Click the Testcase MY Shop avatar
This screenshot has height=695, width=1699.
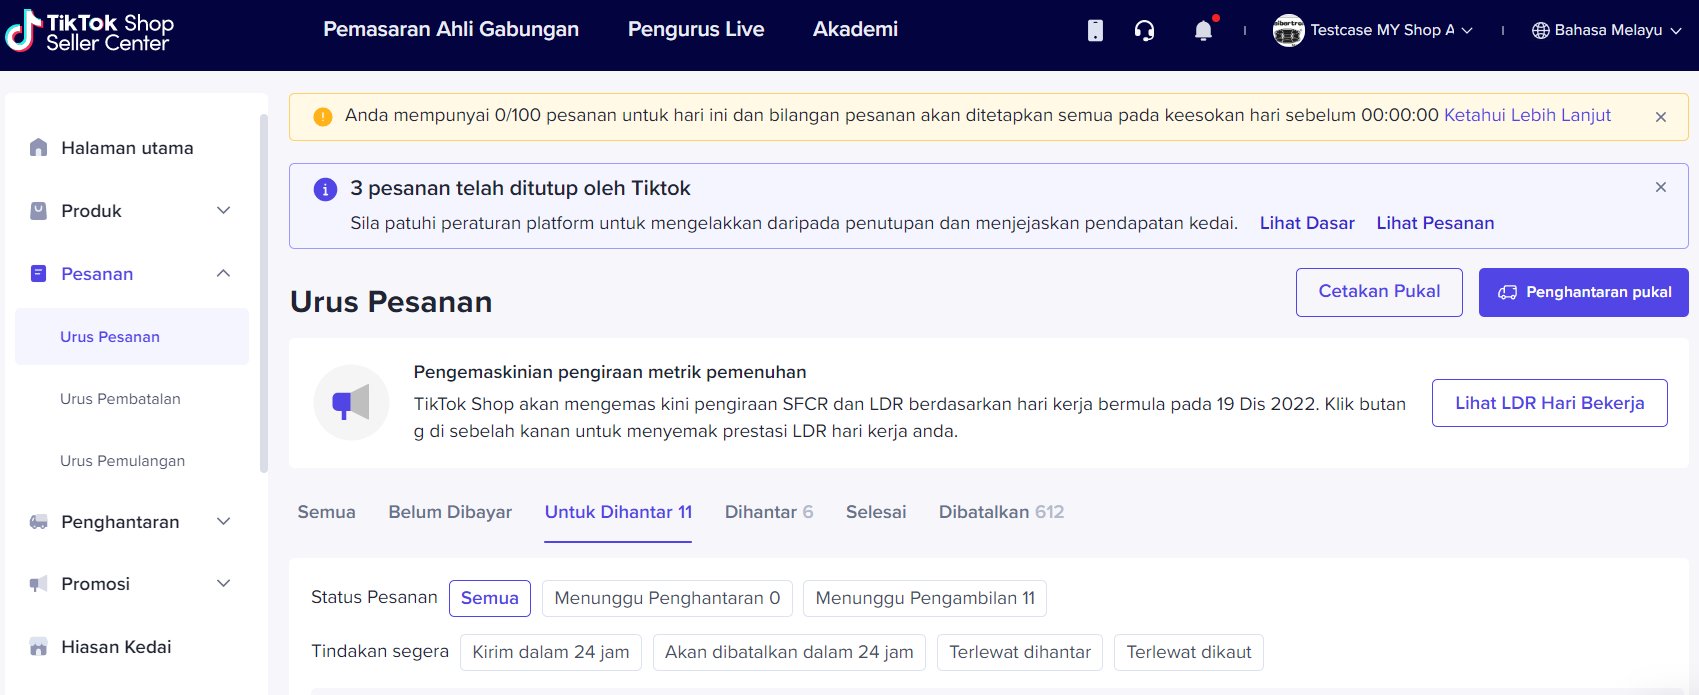(x=1288, y=30)
